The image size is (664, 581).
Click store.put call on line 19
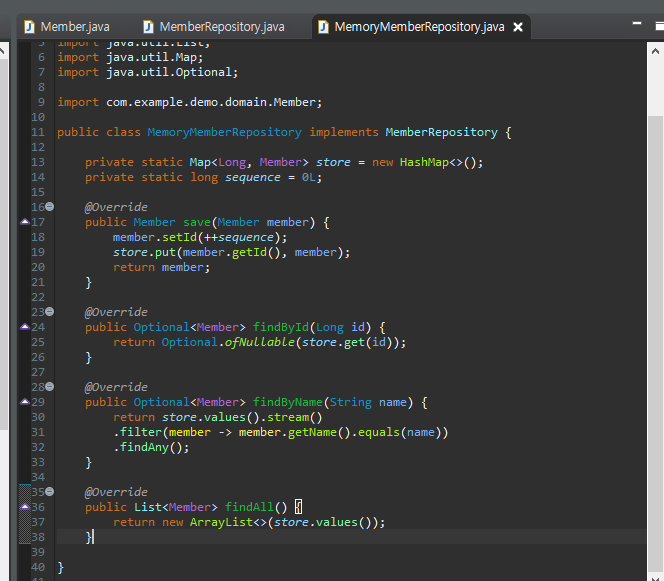(144, 252)
